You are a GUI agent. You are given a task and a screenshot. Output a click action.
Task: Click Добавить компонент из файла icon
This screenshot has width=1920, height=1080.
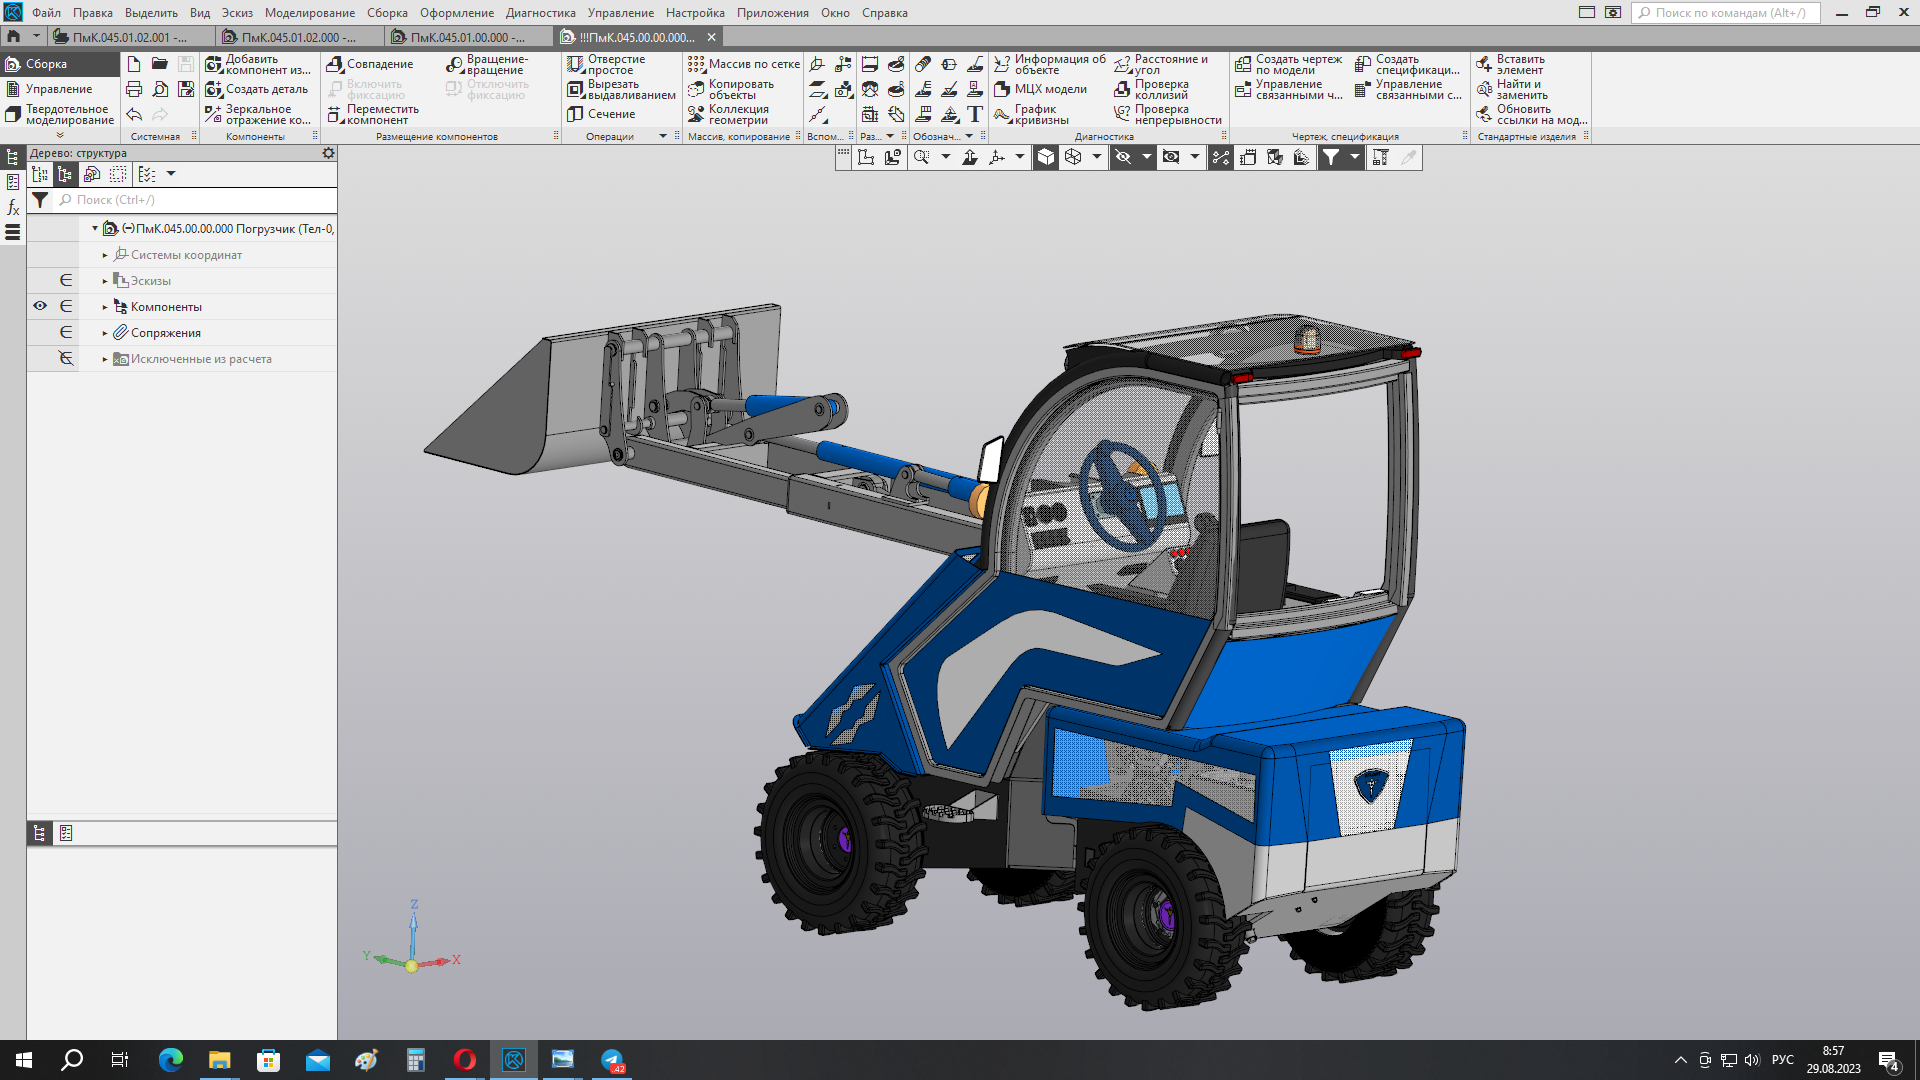click(213, 64)
